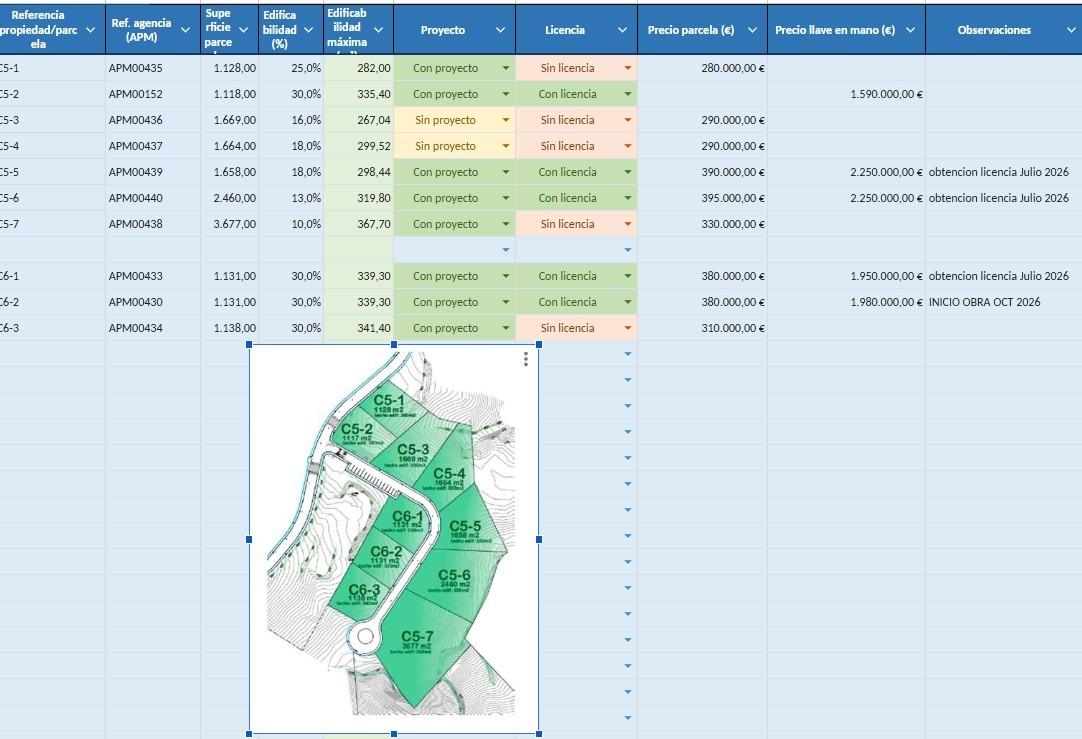The width and height of the screenshot is (1082, 739).
Task: Expand Proyecto dropdown for row C5-7
Action: (506, 224)
